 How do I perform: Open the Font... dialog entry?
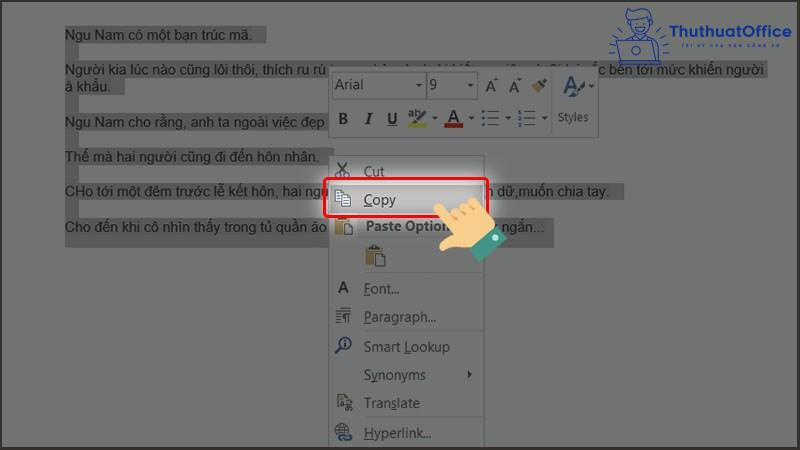tap(407, 289)
